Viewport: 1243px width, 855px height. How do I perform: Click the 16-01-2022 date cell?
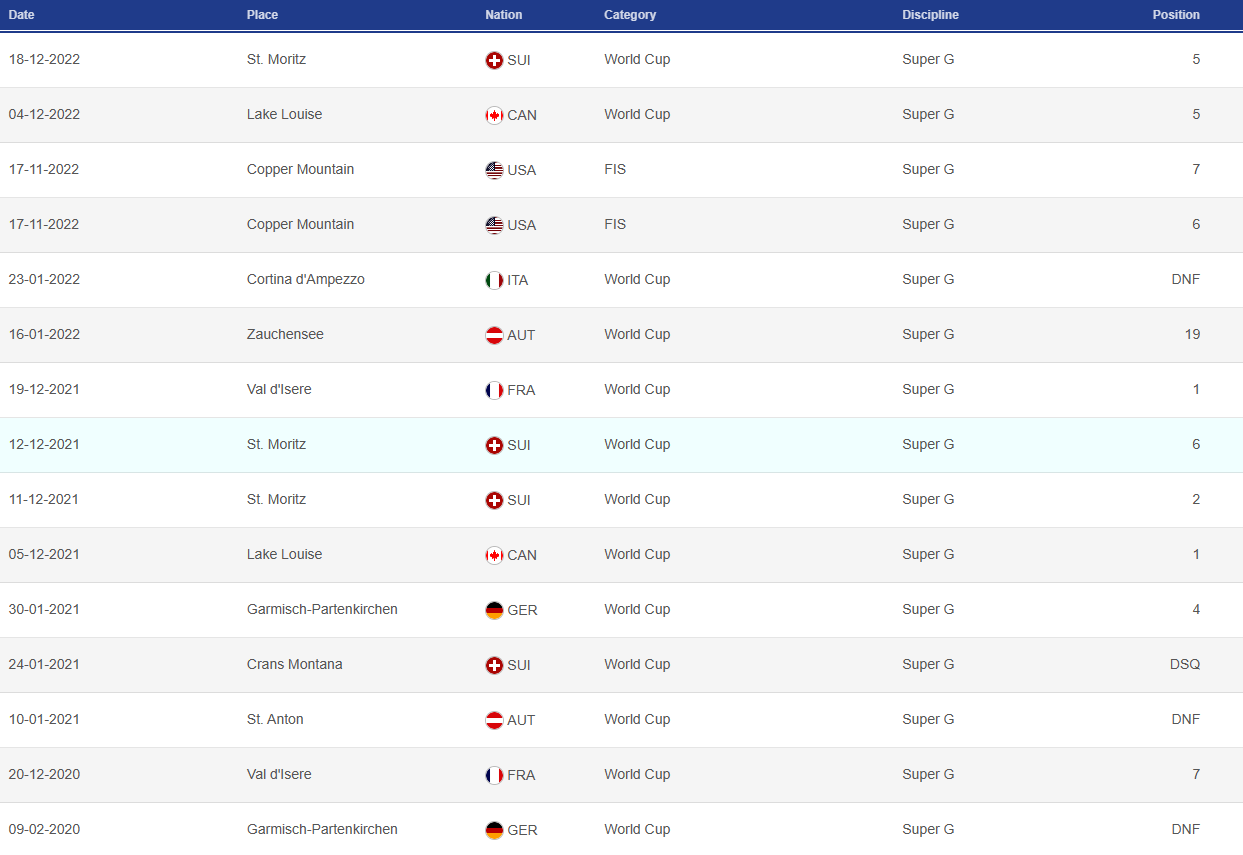44,334
